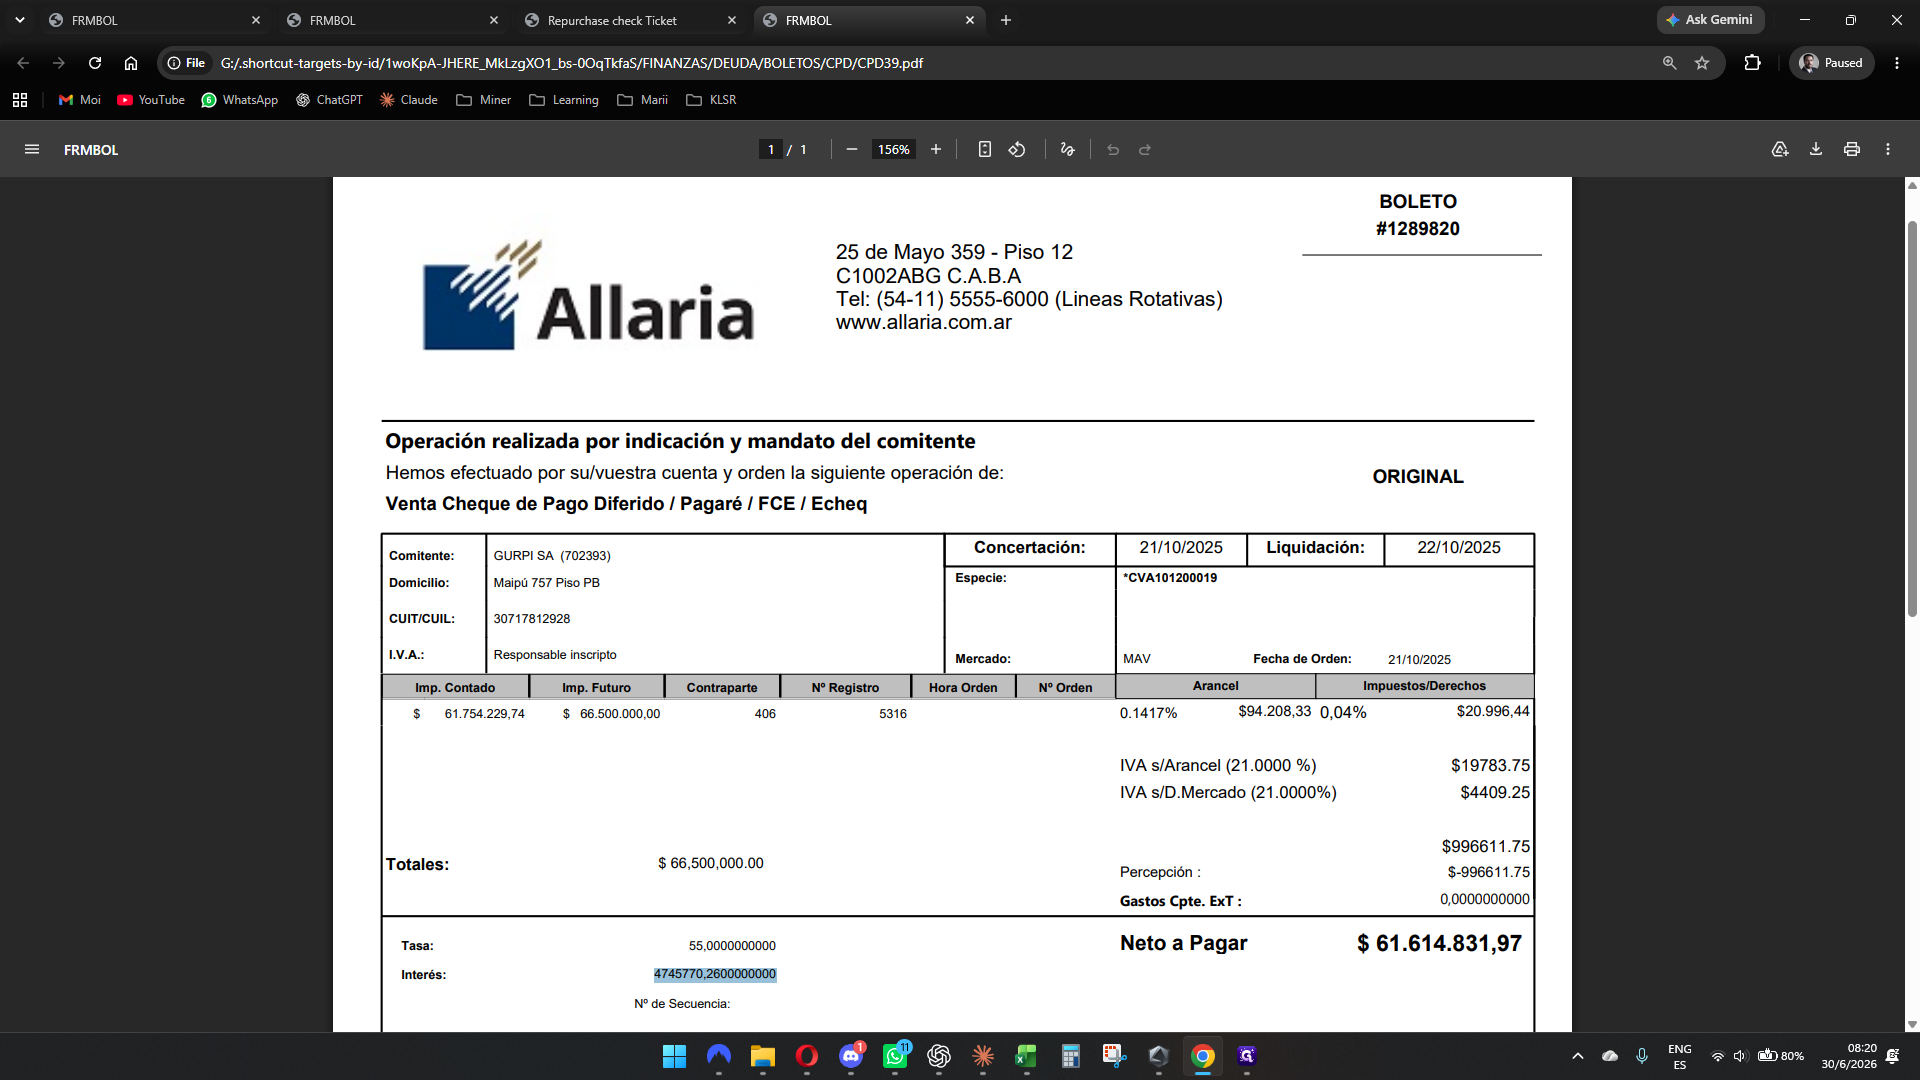Open Windows Start menu
Viewport: 1920px width, 1080px height.
[675, 1056]
